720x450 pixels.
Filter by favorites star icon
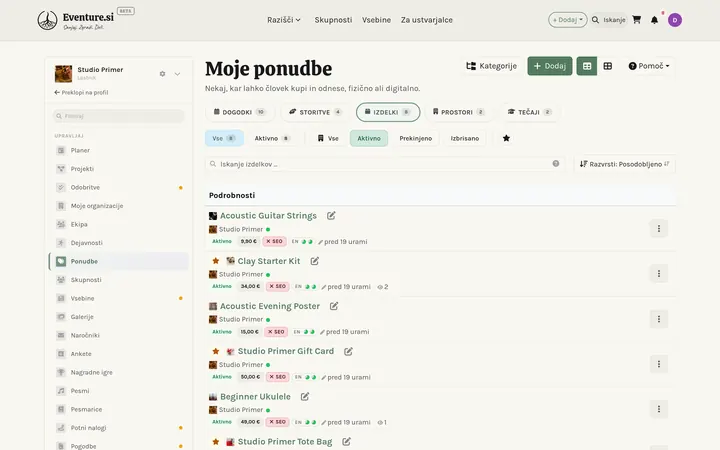point(506,138)
